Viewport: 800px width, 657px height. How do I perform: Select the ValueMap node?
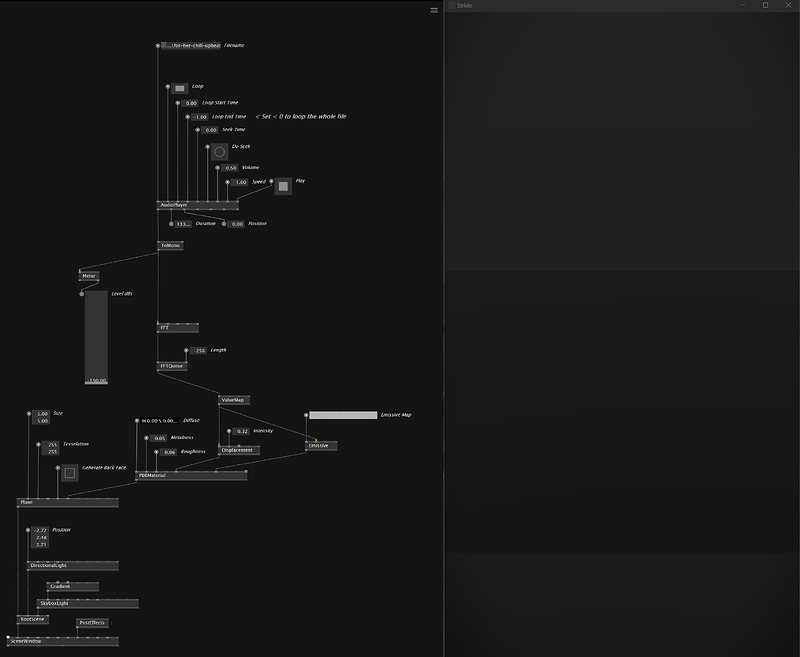click(x=234, y=400)
